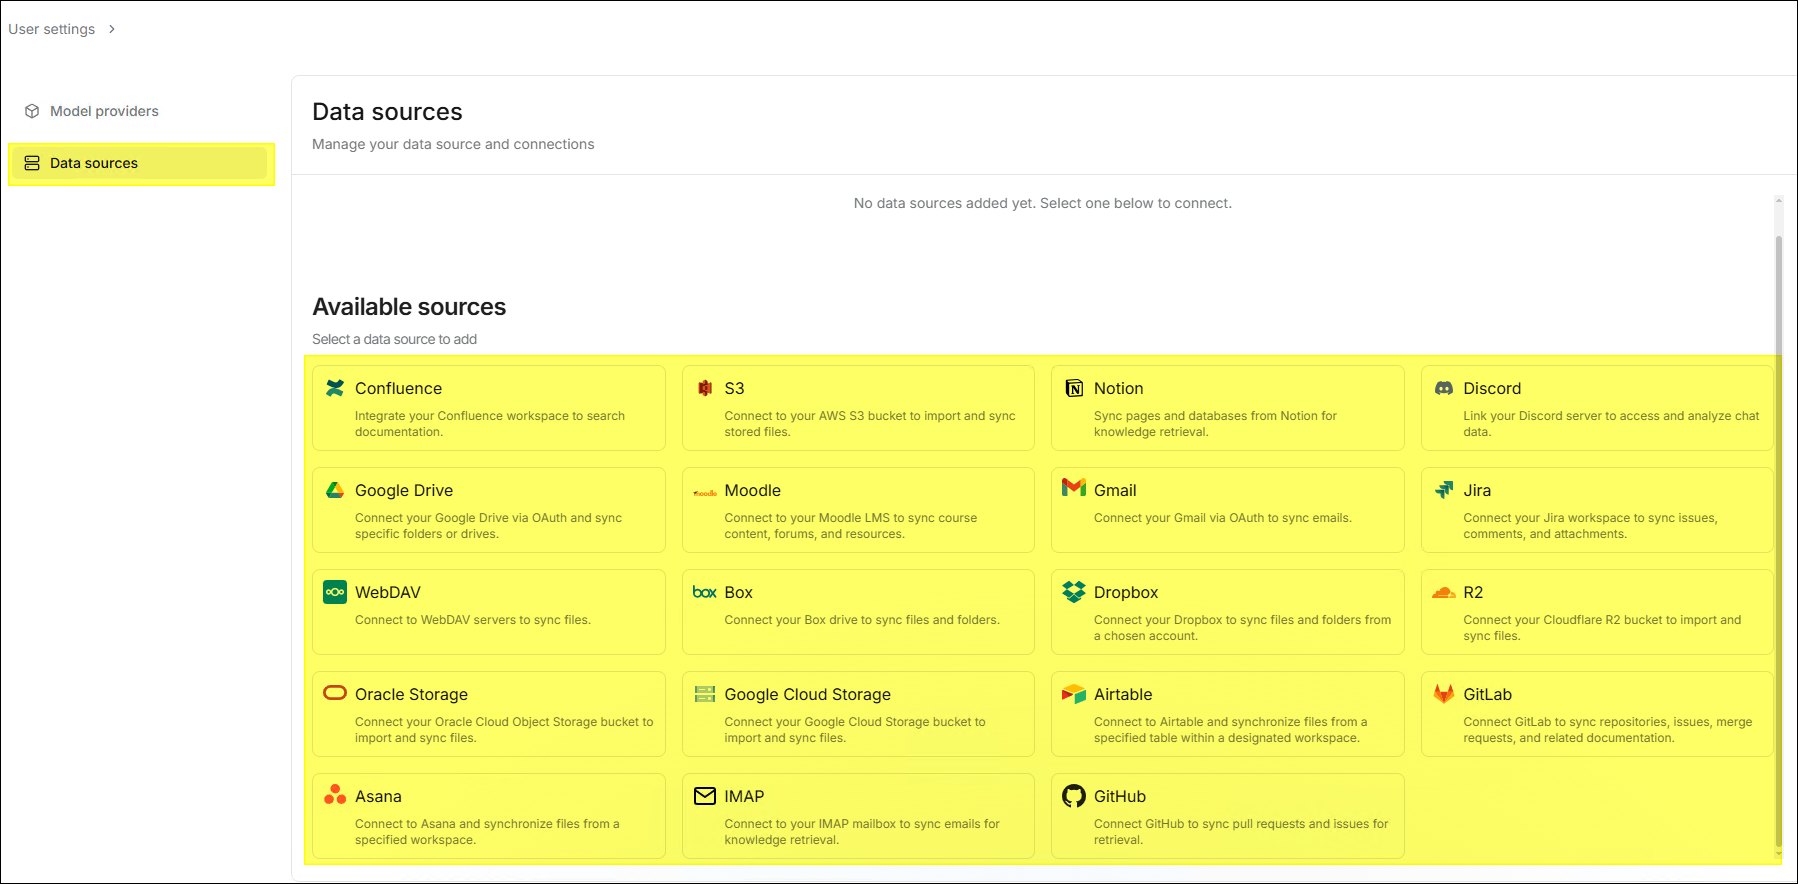Click the Google Drive triangle icon
The width and height of the screenshot is (1798, 884).
point(335,490)
